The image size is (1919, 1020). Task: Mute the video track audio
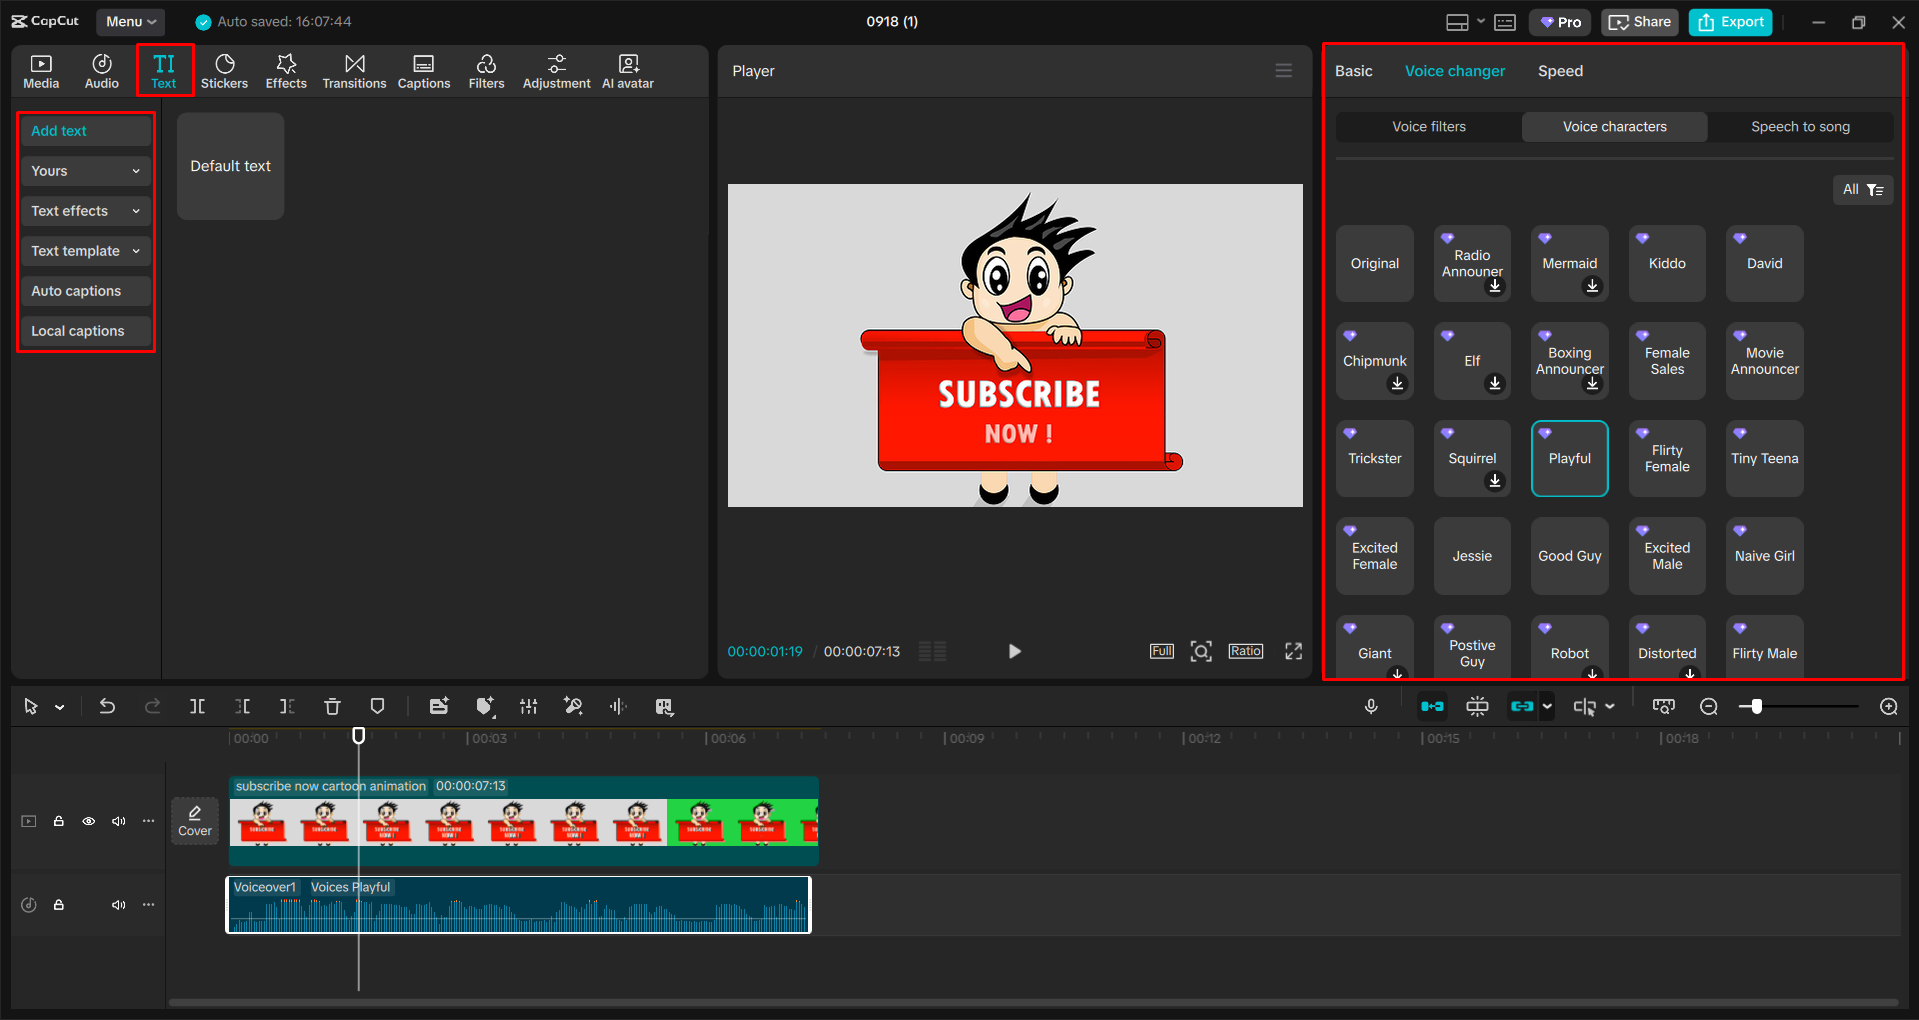pos(119,821)
